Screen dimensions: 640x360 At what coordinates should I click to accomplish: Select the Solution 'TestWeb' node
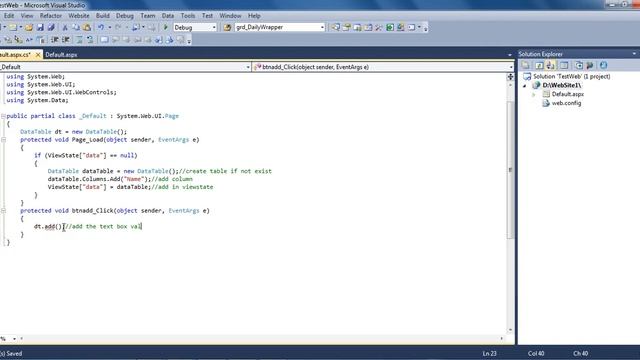[571, 77]
